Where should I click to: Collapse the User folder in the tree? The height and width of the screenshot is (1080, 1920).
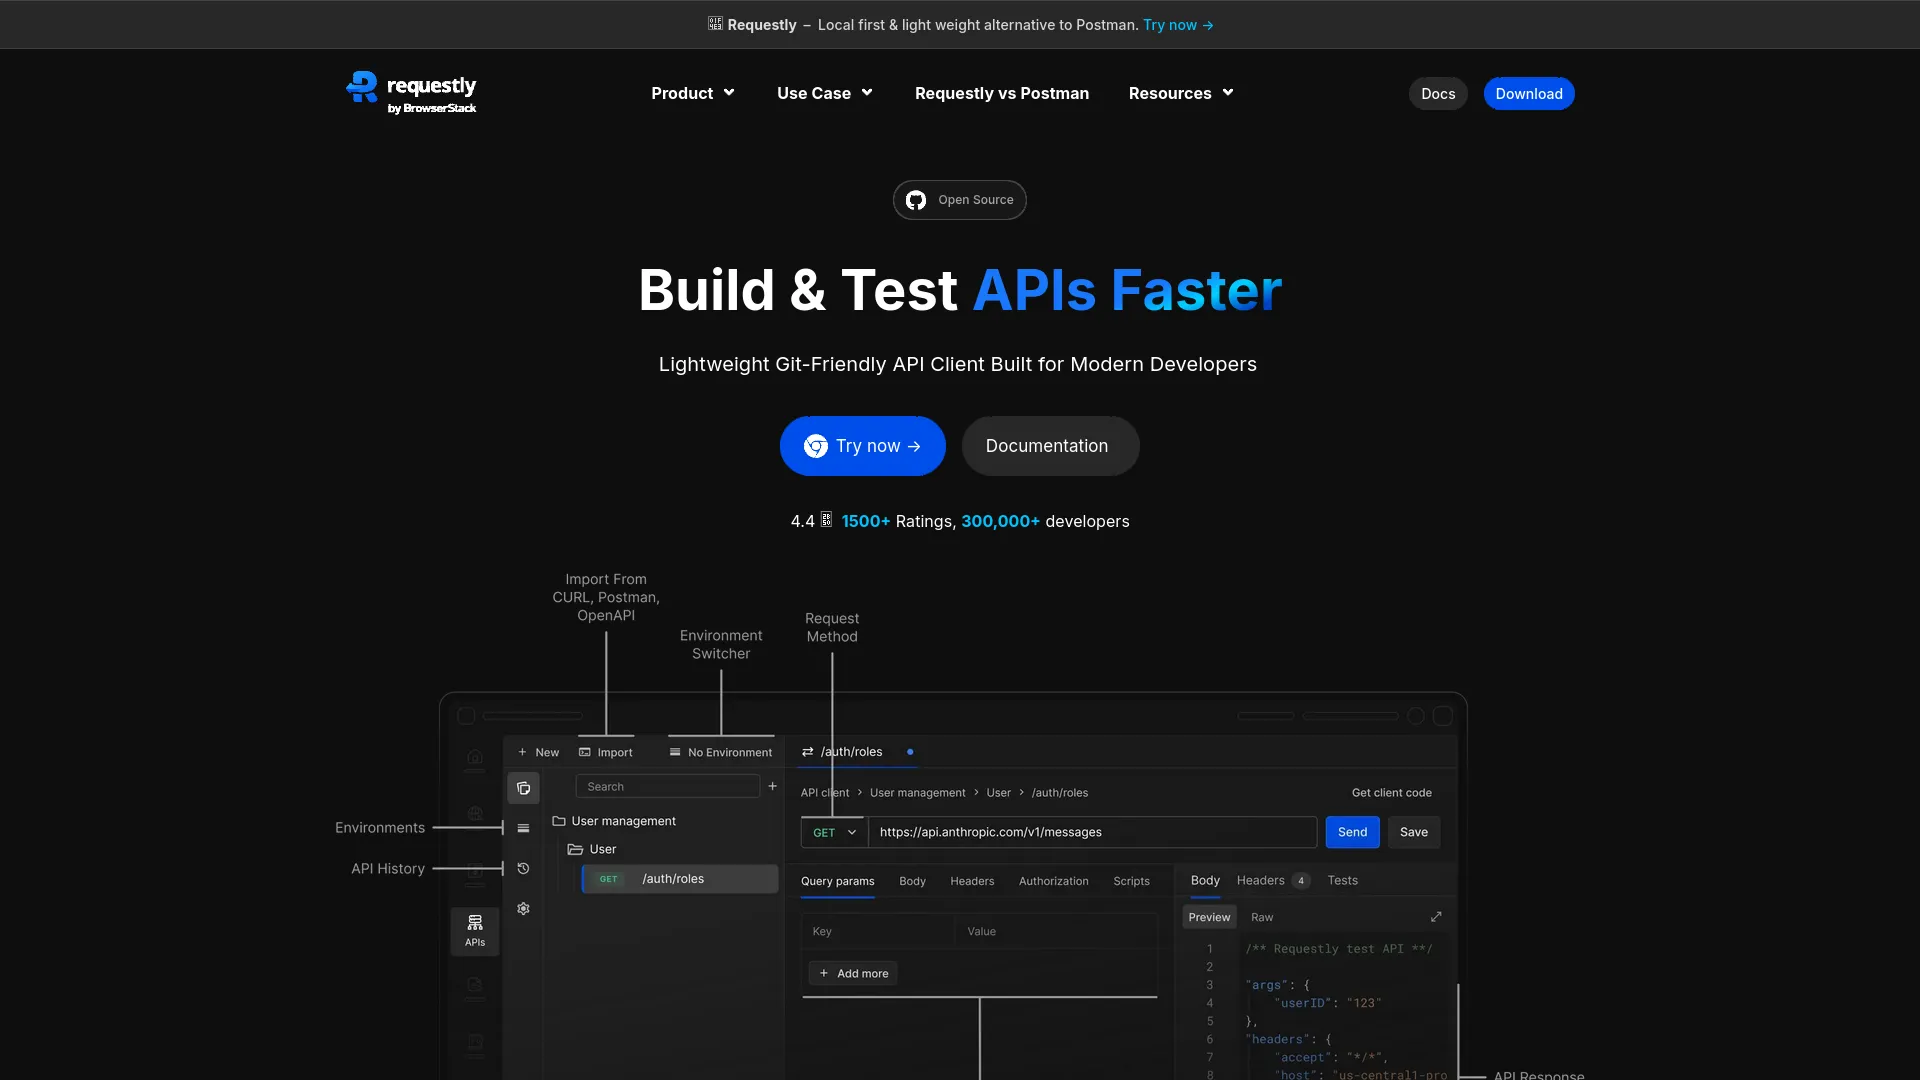(x=593, y=849)
